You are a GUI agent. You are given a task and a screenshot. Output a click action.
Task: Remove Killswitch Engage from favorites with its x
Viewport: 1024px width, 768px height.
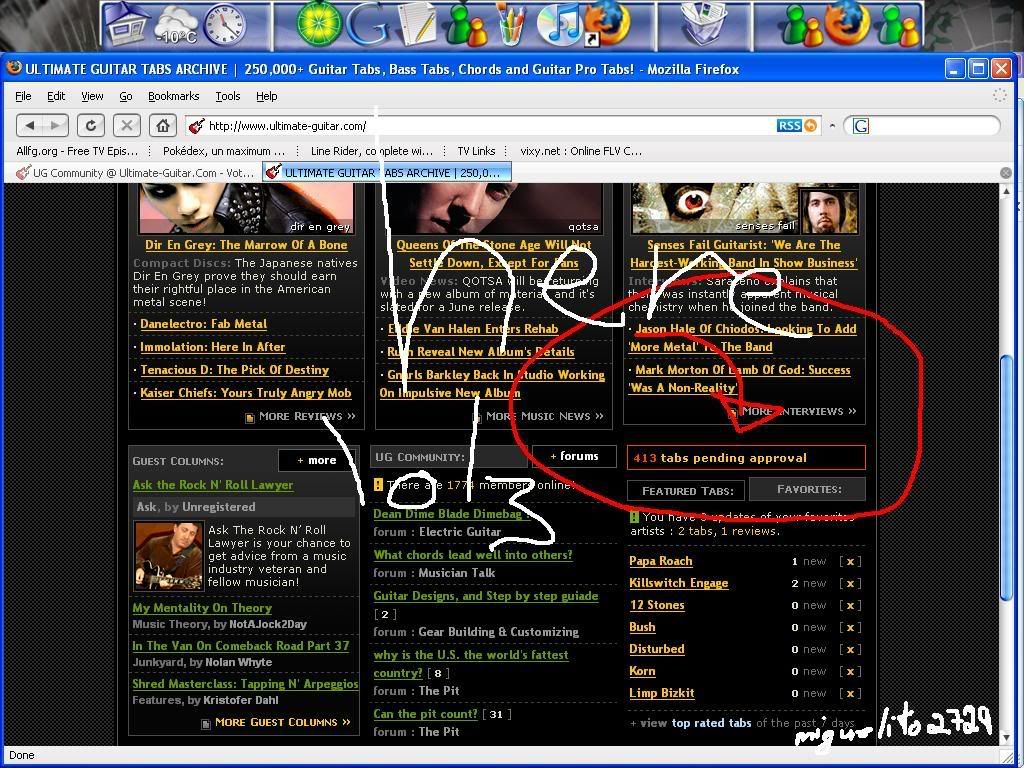[x=850, y=584]
